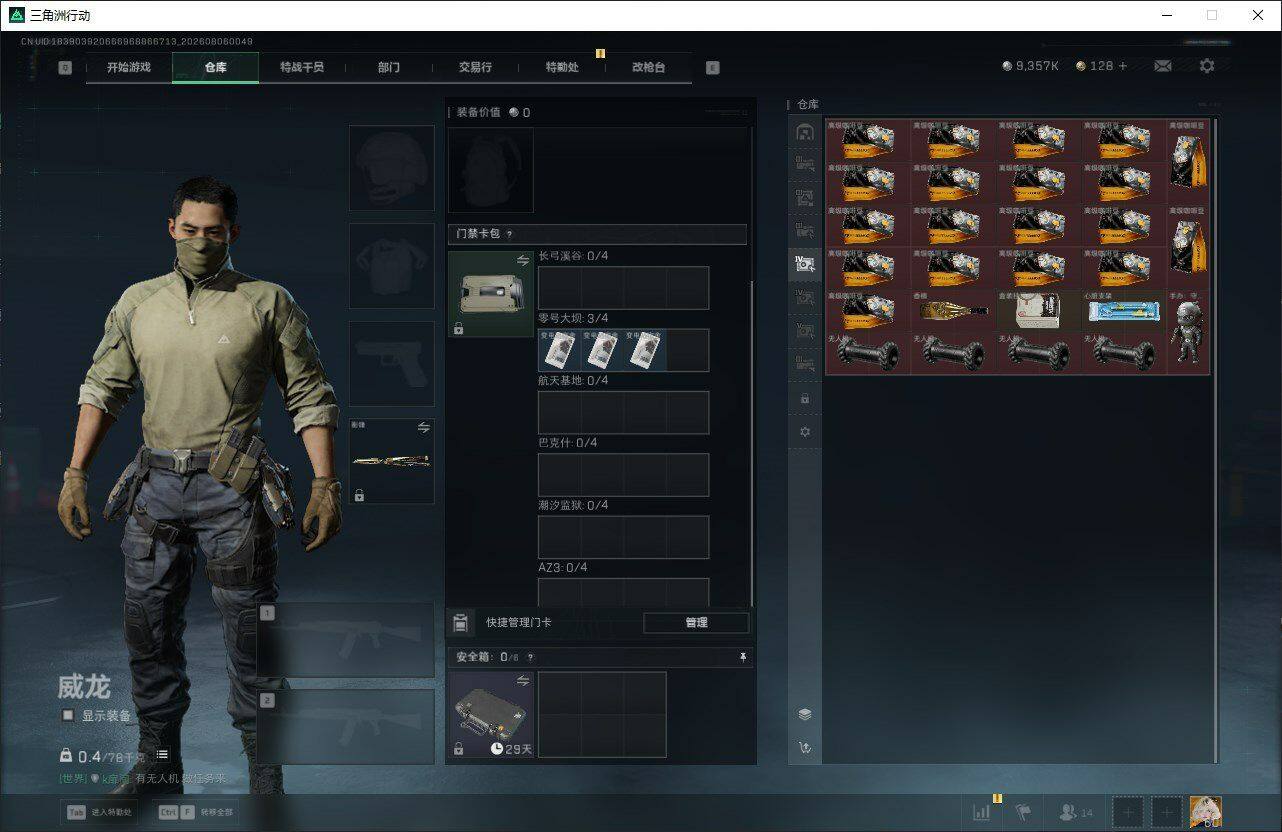Click the 9,357K currency balance

pos(1030,66)
